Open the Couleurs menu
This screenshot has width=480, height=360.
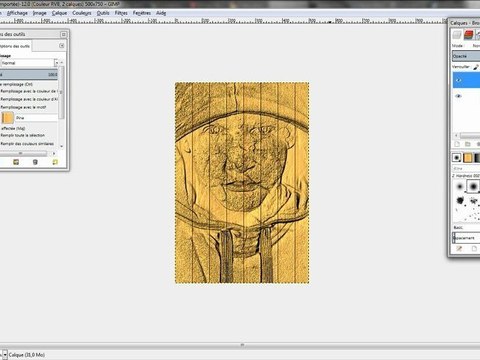82,13
